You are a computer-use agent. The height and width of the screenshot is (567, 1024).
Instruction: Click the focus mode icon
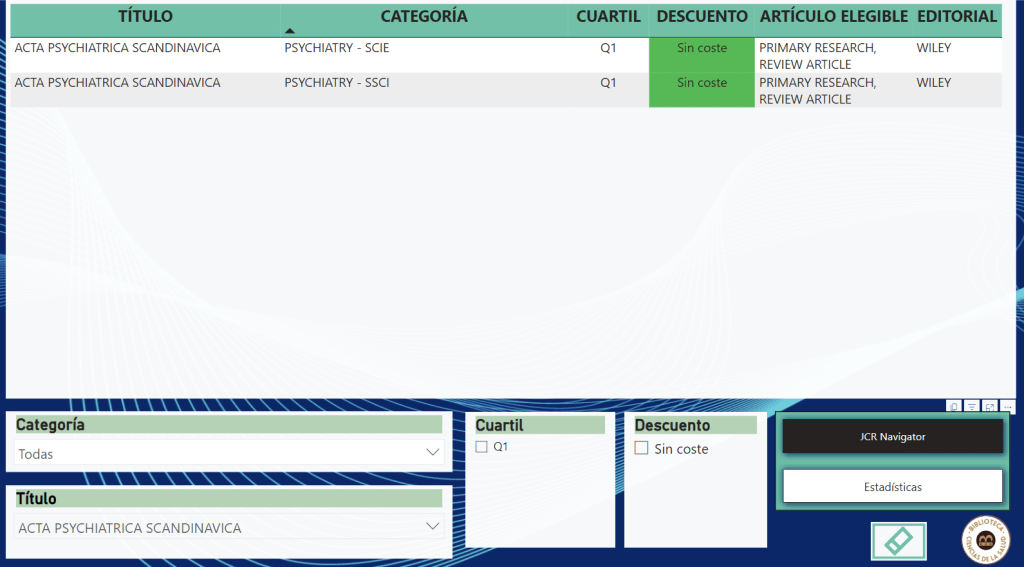pos(989,406)
